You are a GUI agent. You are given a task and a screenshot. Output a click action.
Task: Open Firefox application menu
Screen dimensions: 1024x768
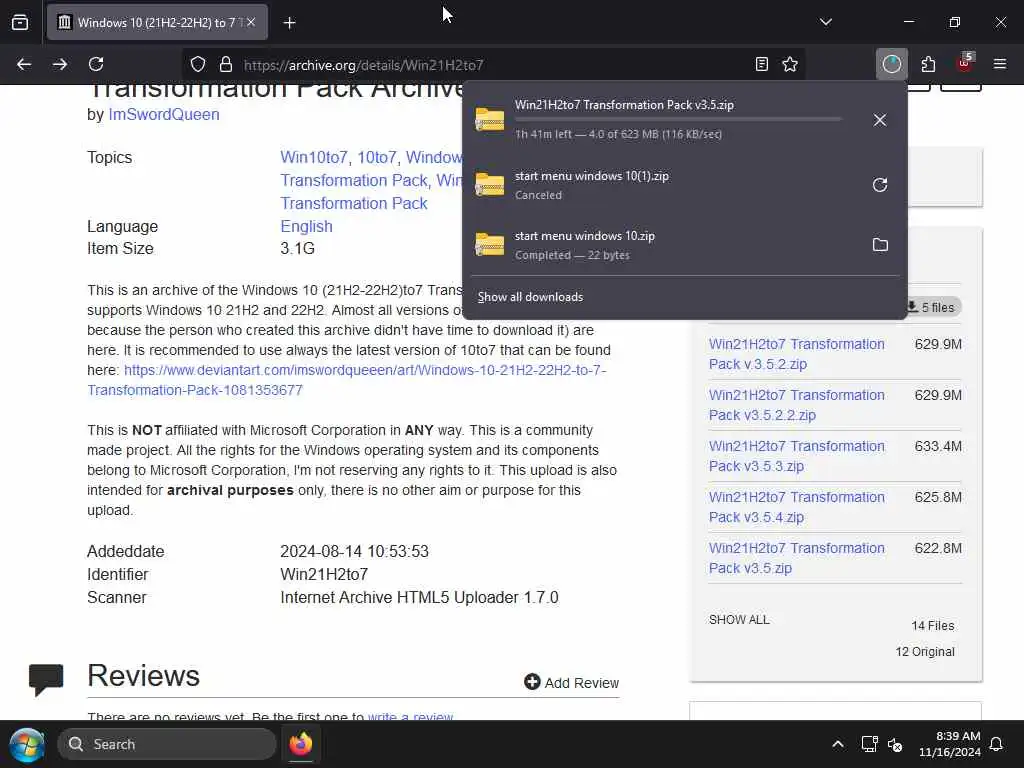[1000, 65]
